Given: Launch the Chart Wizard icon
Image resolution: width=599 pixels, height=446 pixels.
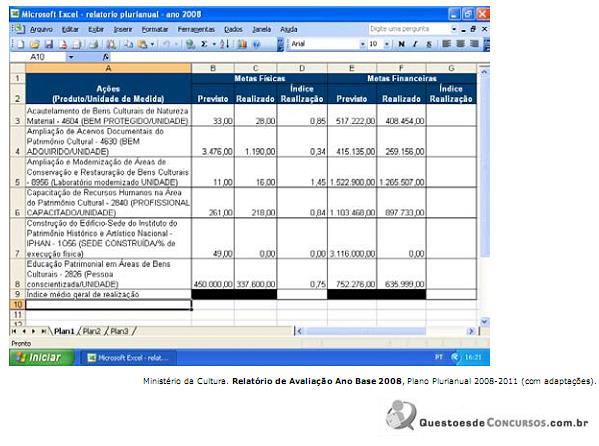Looking at the screenshot, I should (242, 44).
